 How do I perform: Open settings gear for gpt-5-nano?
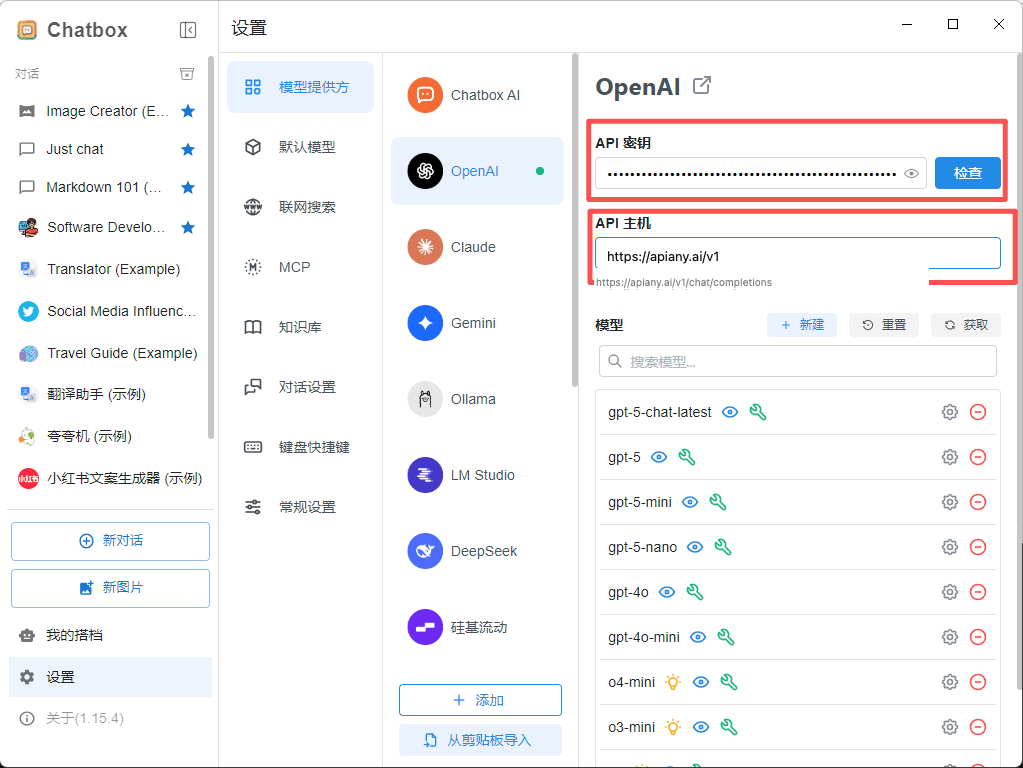tap(950, 547)
